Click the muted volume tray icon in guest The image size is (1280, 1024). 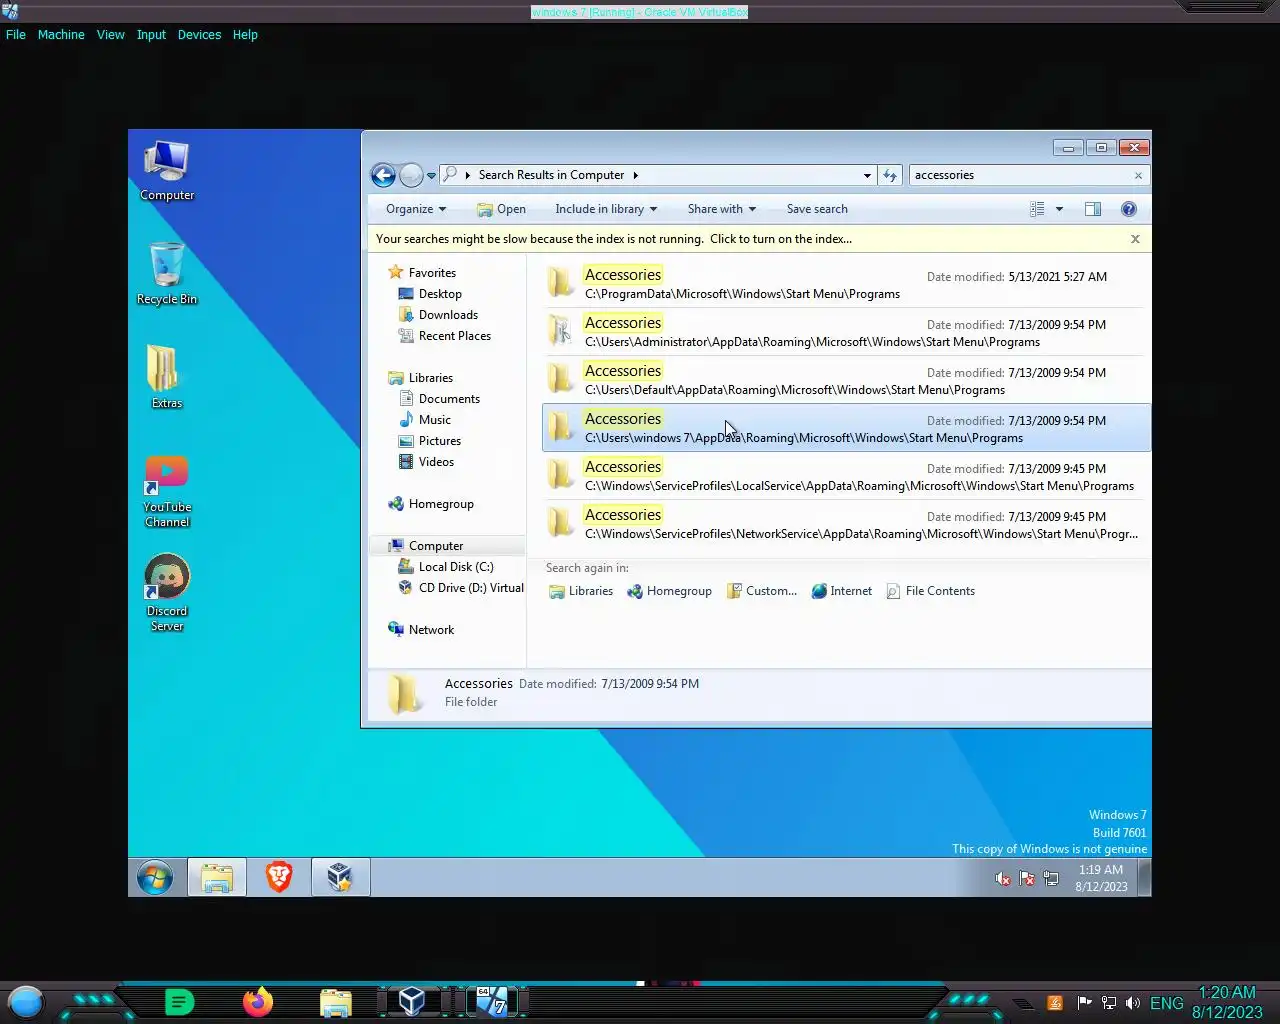pos(1002,879)
